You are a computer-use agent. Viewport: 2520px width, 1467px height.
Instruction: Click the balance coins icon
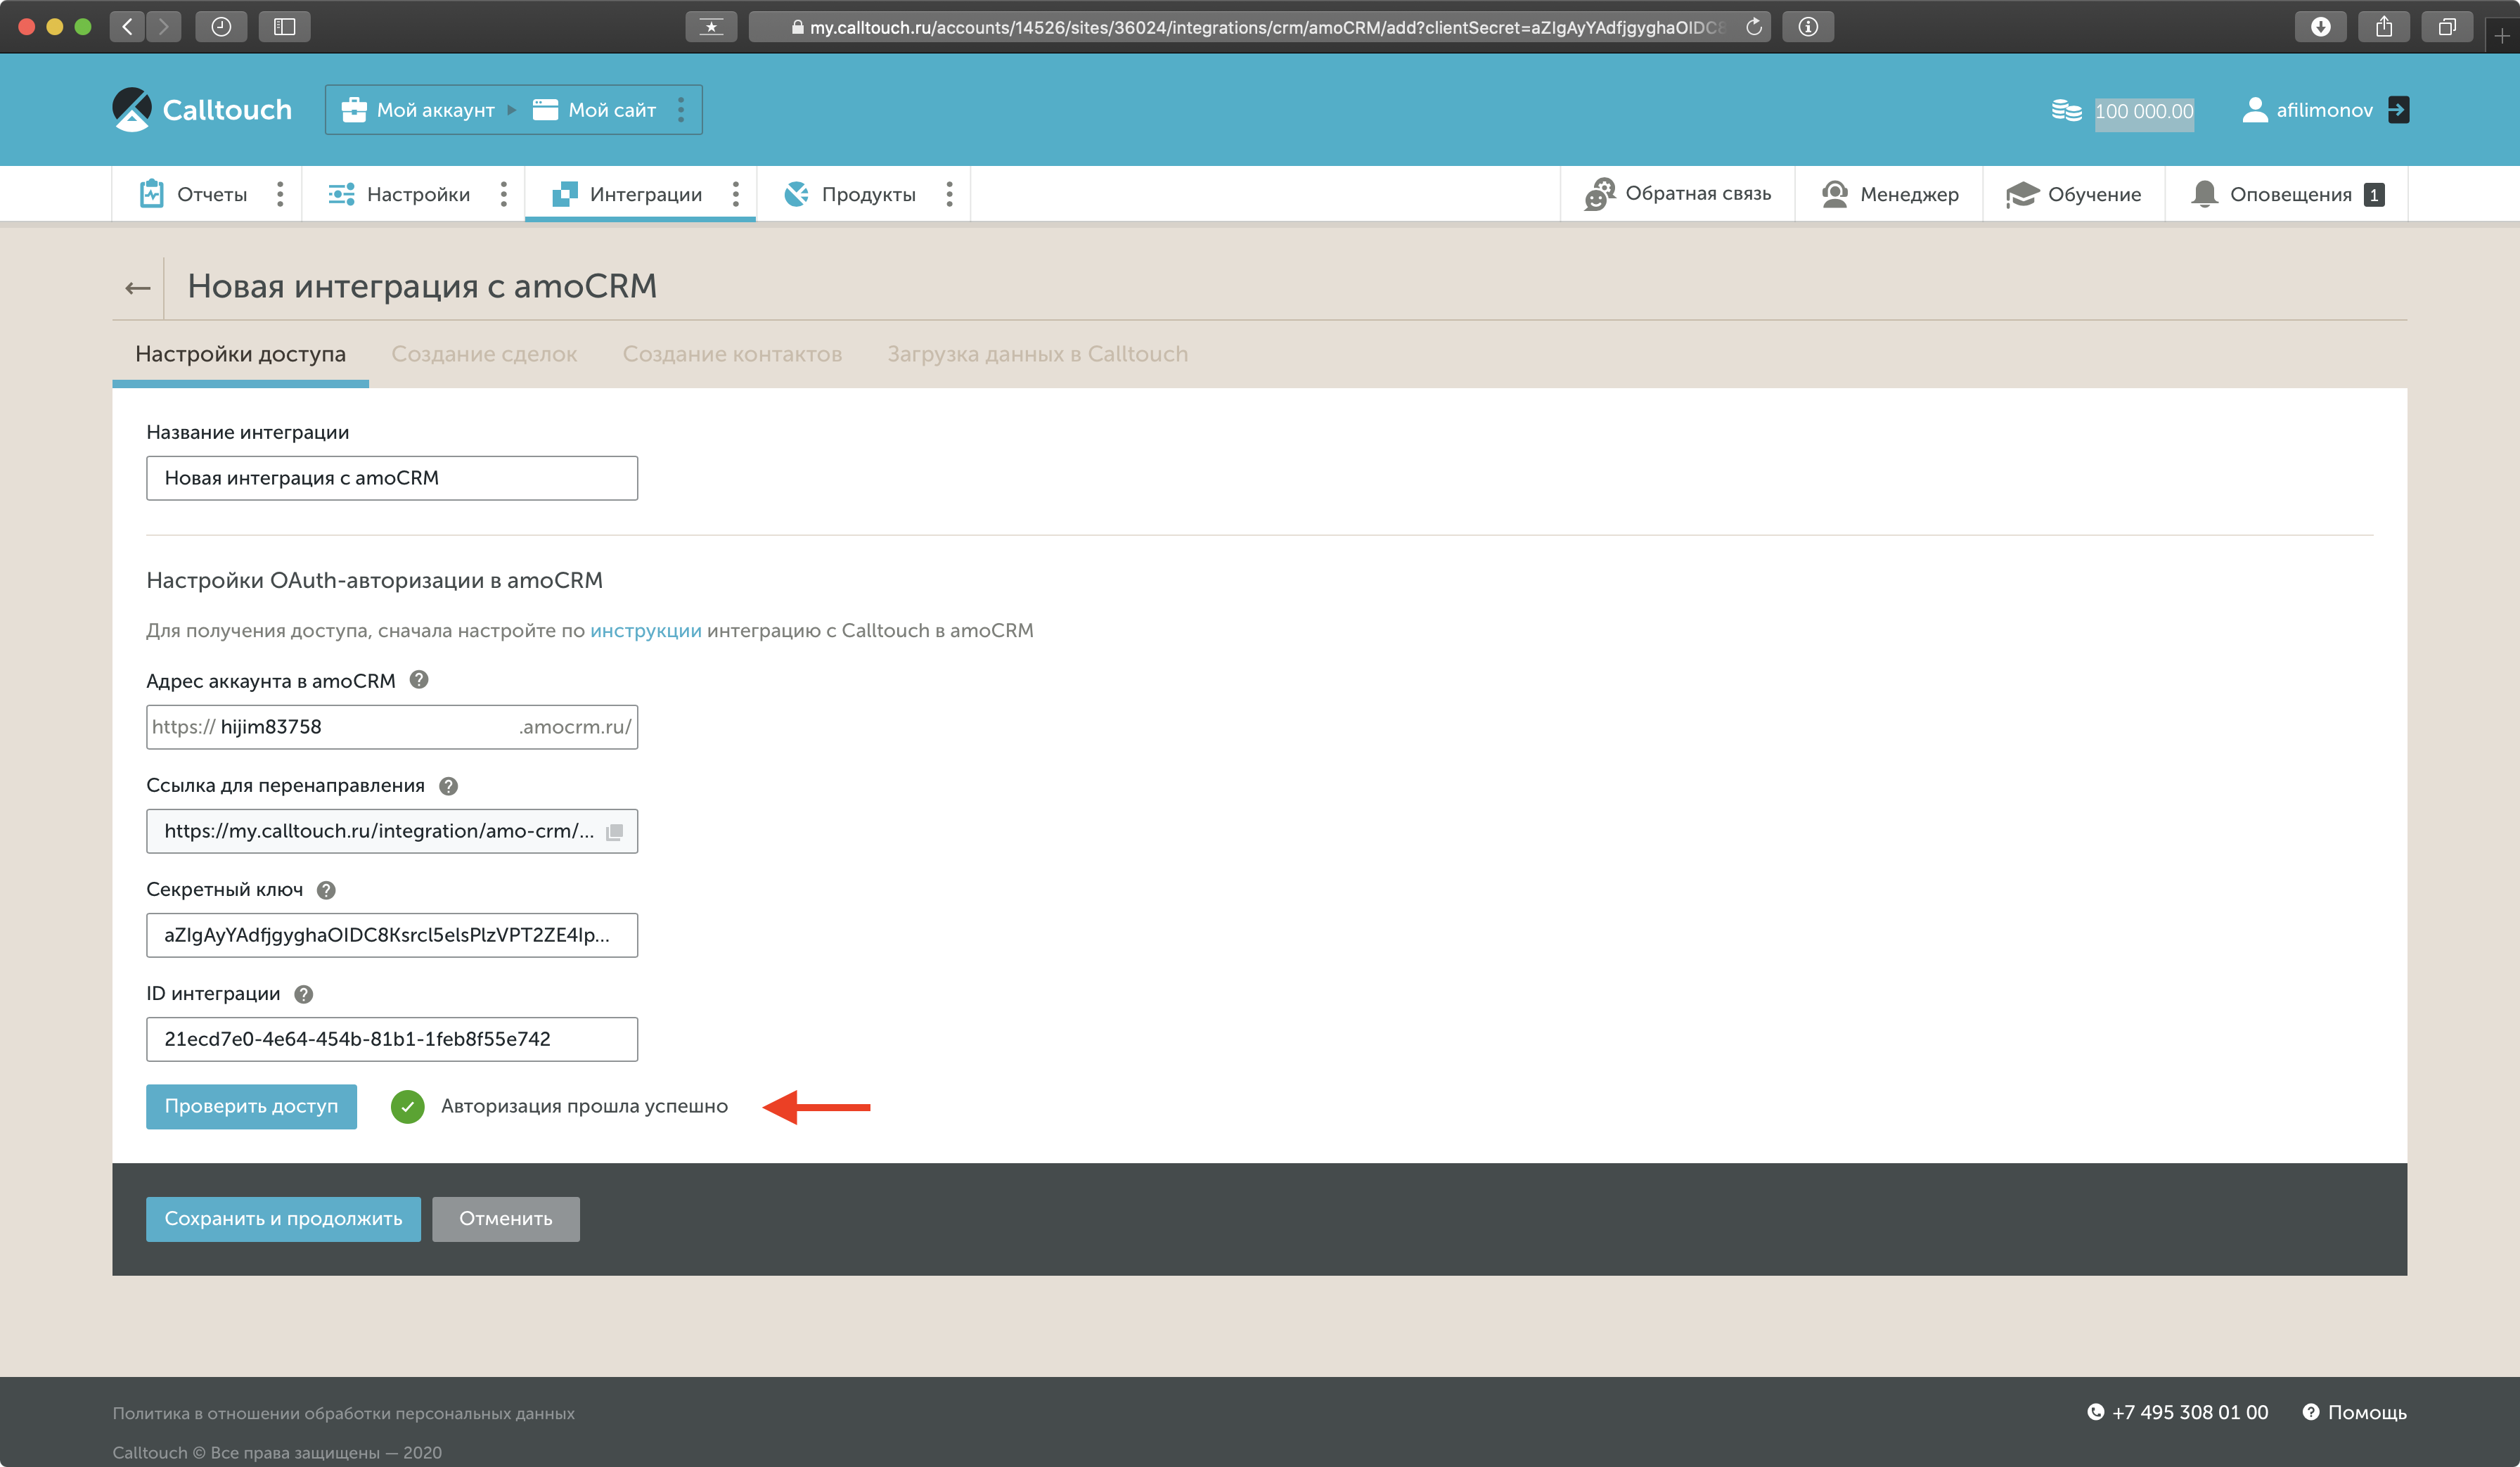[2066, 110]
